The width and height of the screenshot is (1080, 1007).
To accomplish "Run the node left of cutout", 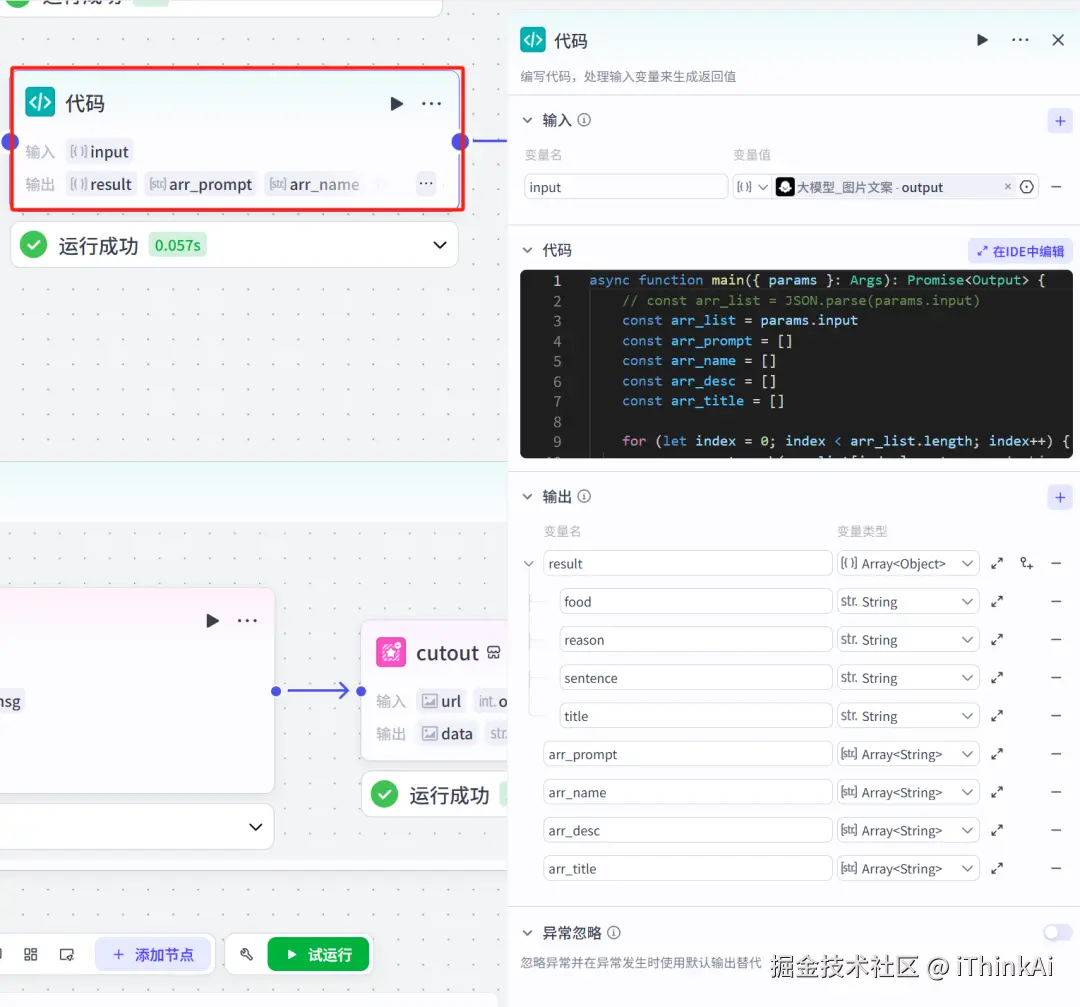I will point(212,621).
